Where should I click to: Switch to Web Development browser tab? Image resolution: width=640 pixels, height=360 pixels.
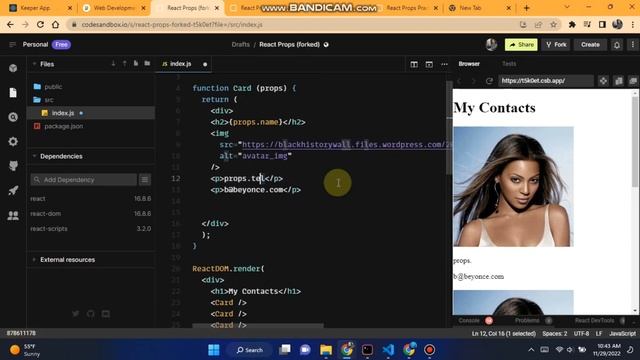click(114, 8)
